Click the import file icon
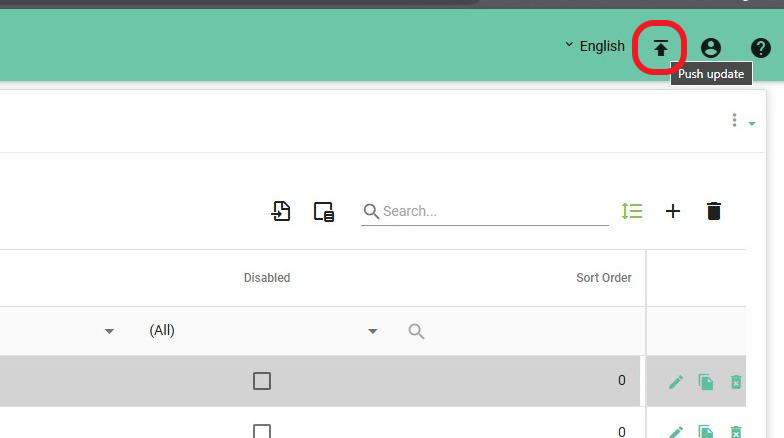The width and height of the screenshot is (784, 438). tap(282, 211)
